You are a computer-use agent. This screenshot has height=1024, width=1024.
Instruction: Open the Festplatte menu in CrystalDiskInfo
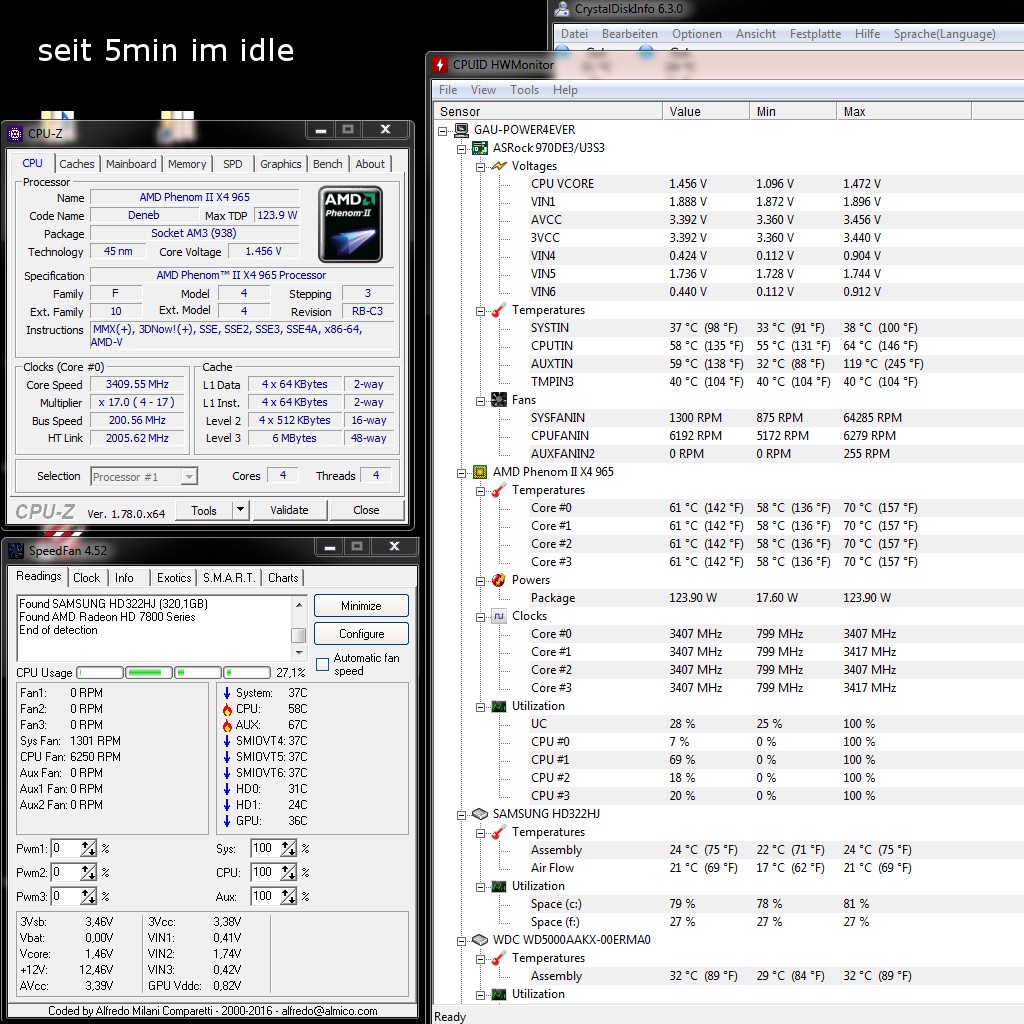click(x=815, y=34)
